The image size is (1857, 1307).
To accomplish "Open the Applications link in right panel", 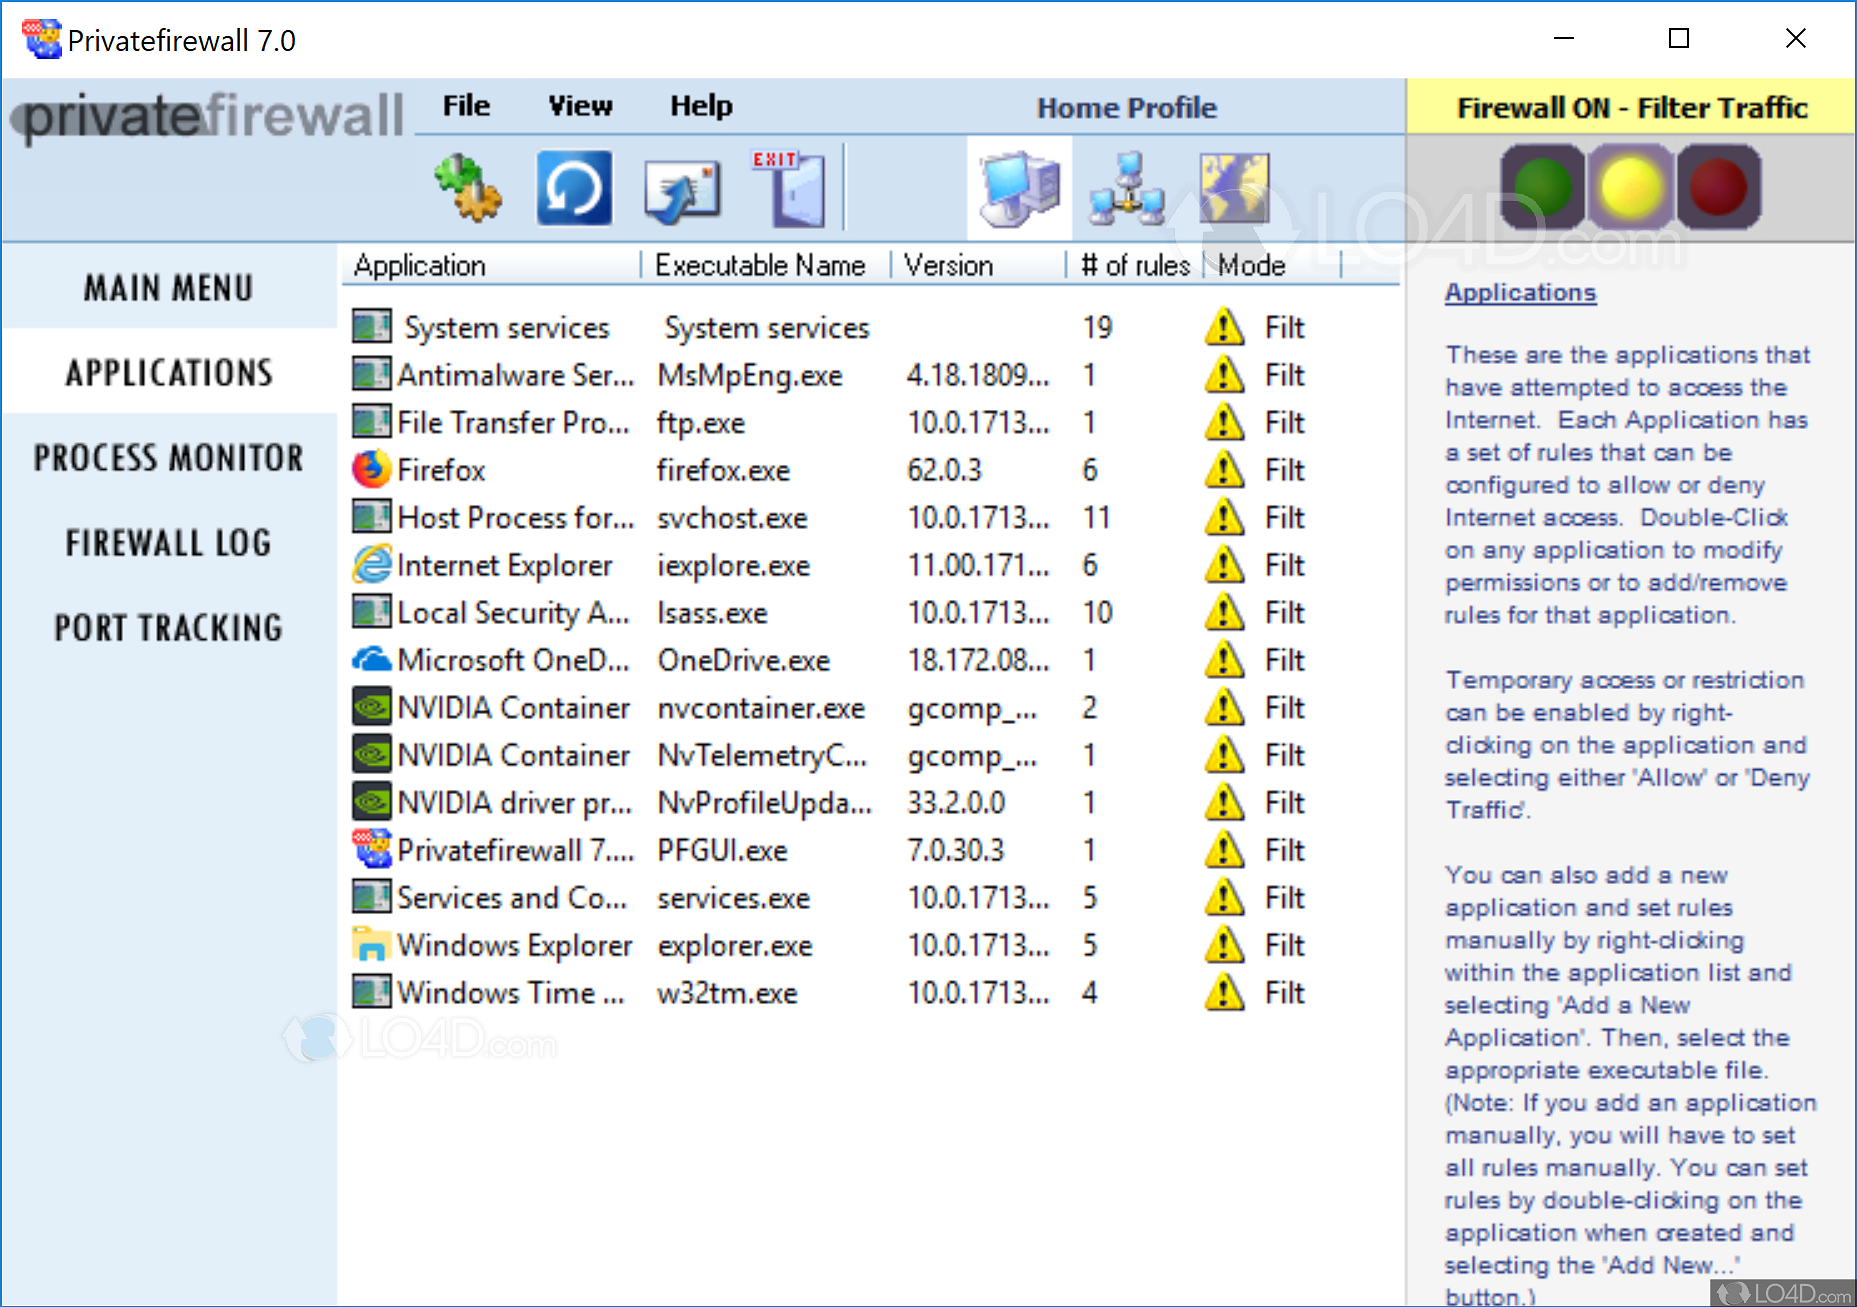I will click(1520, 292).
